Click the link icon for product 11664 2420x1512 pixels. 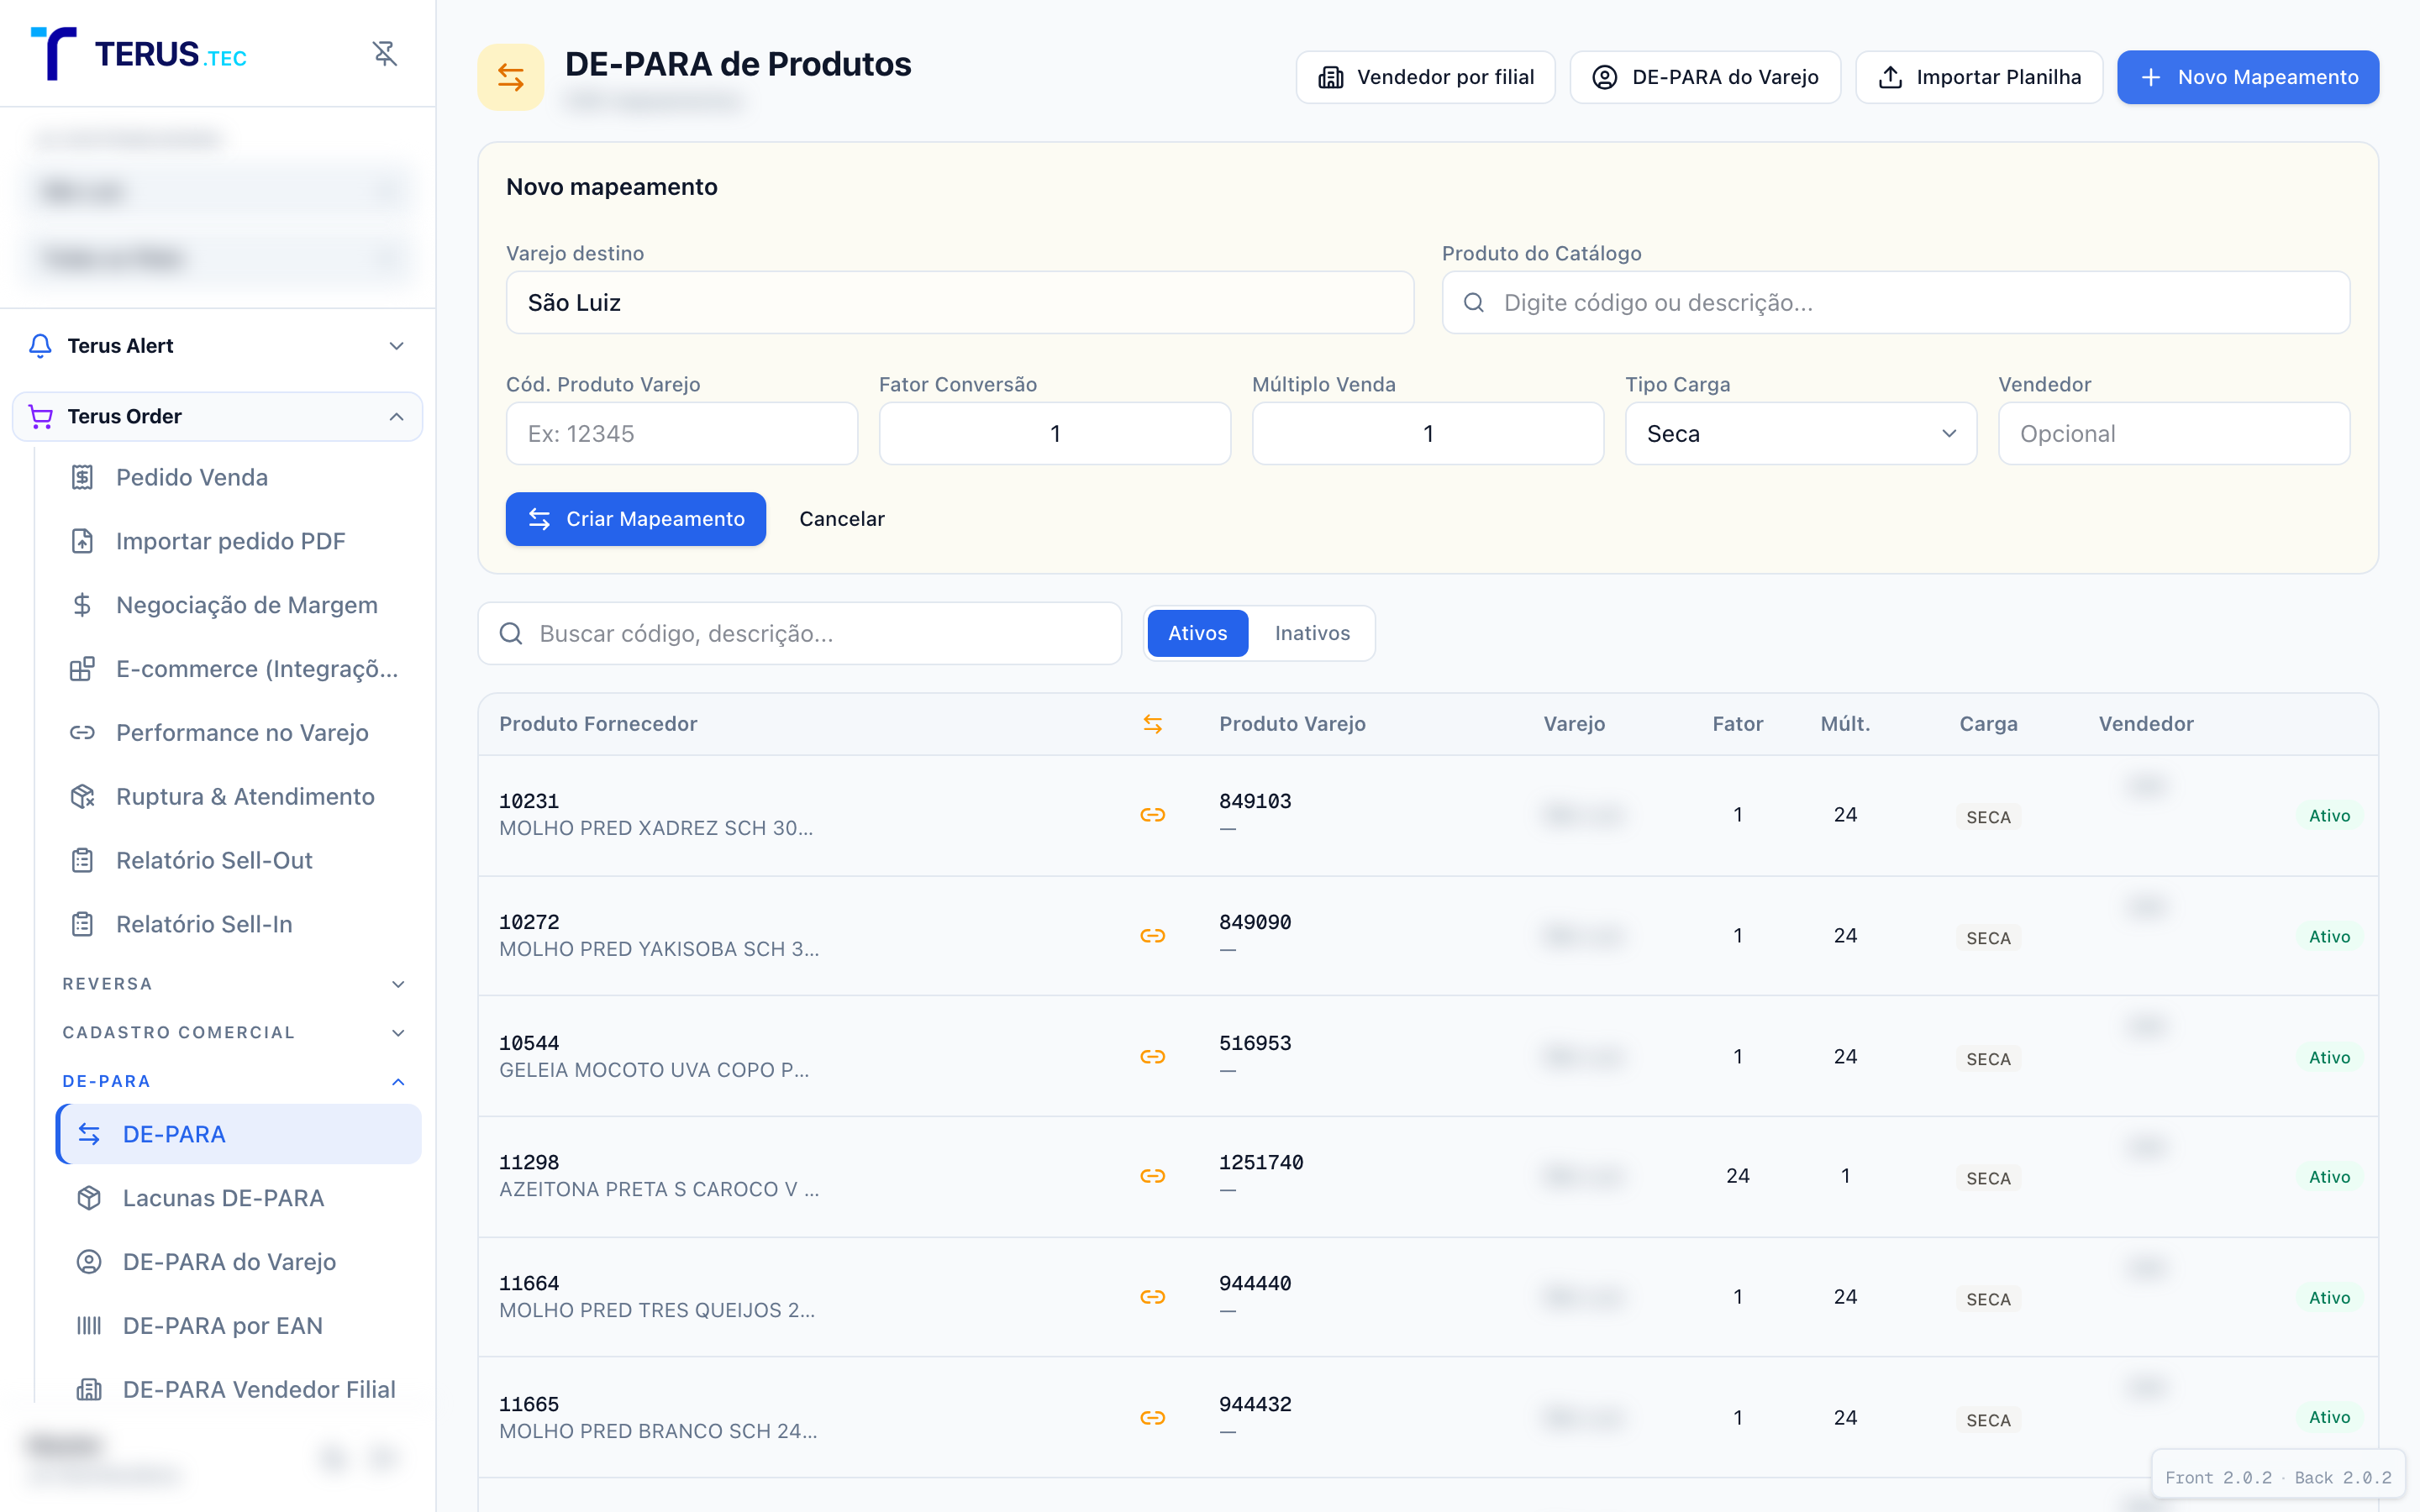pos(1153,1297)
